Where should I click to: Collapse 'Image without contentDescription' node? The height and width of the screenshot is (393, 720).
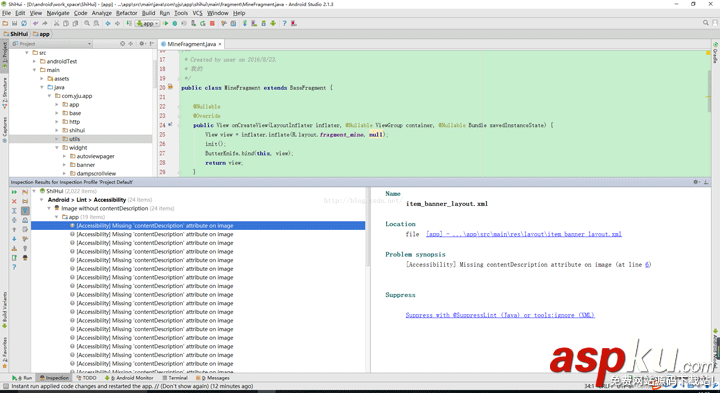pyautogui.click(x=50, y=208)
